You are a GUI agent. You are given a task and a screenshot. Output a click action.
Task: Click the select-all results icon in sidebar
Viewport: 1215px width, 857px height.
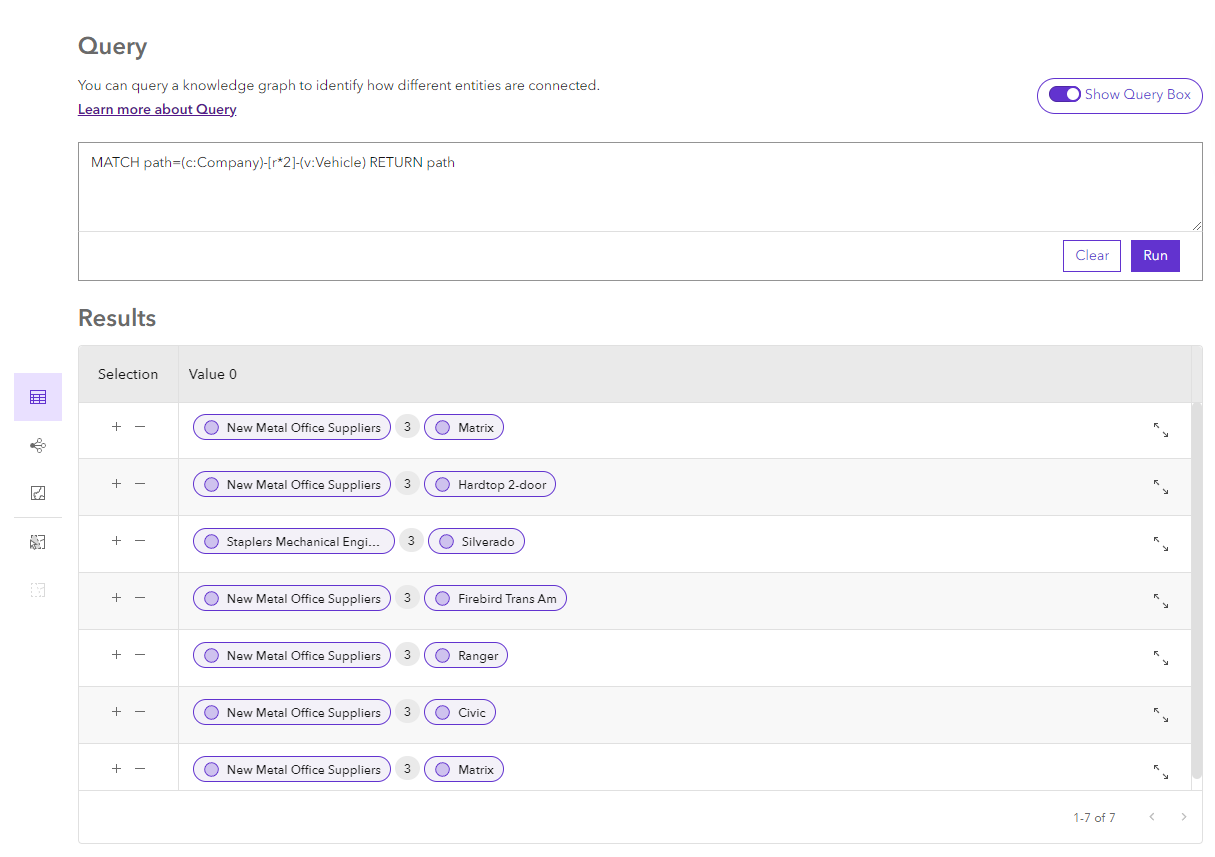[38, 542]
